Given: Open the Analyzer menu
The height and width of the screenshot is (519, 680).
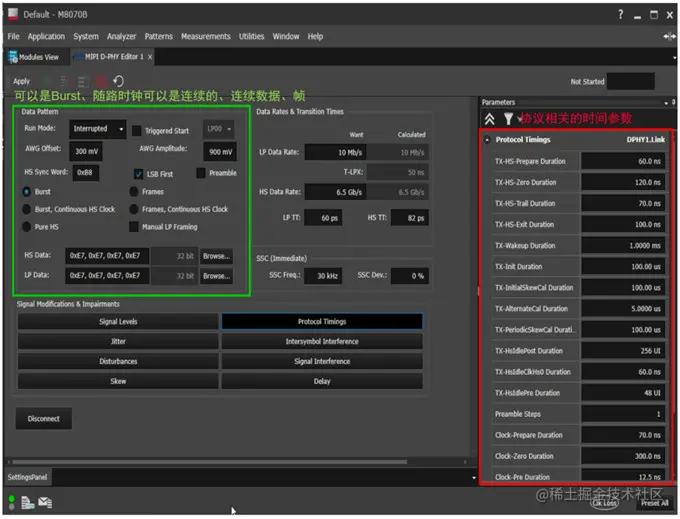Looking at the screenshot, I should click(121, 36).
